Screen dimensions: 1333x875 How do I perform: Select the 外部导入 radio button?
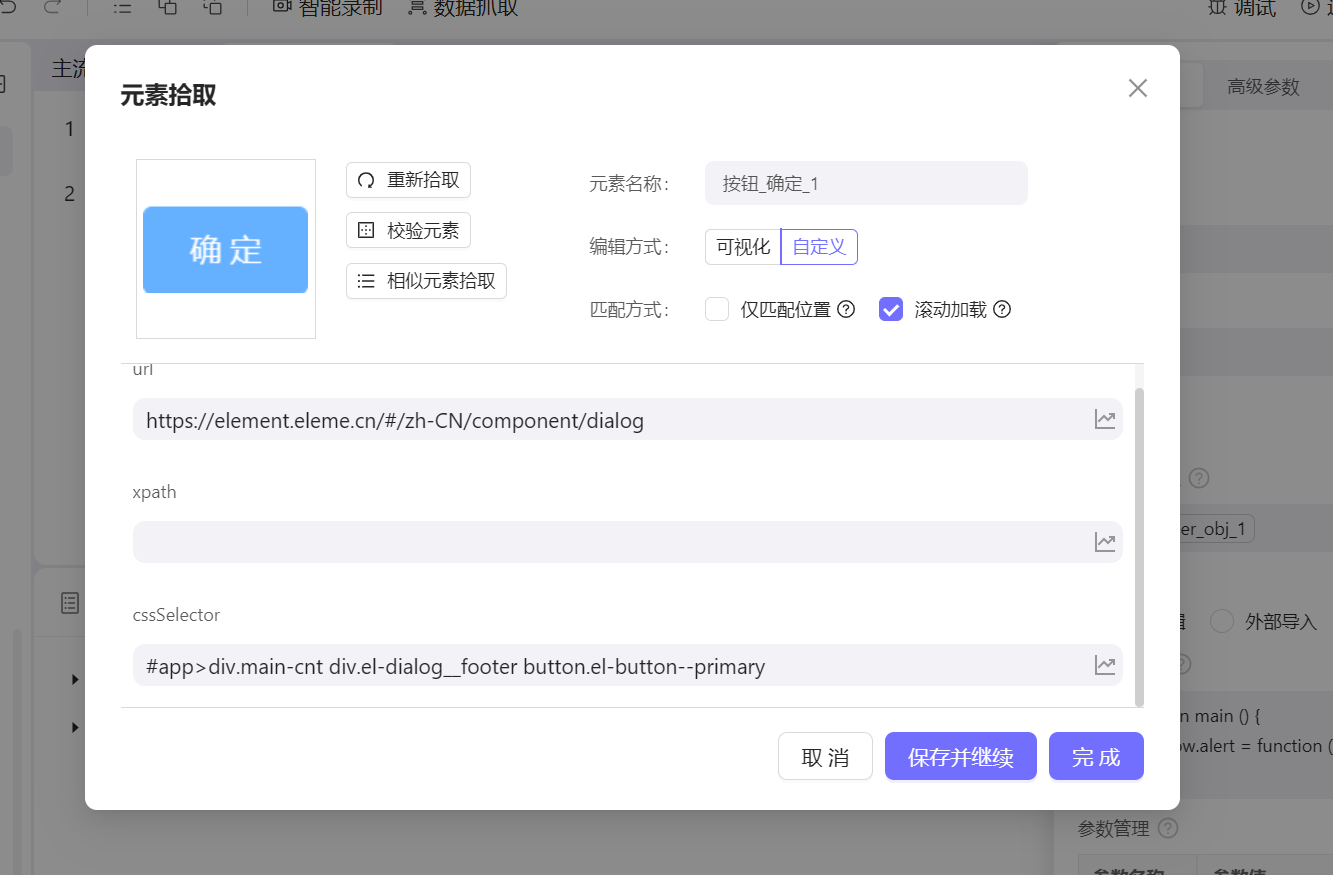pos(1222,621)
